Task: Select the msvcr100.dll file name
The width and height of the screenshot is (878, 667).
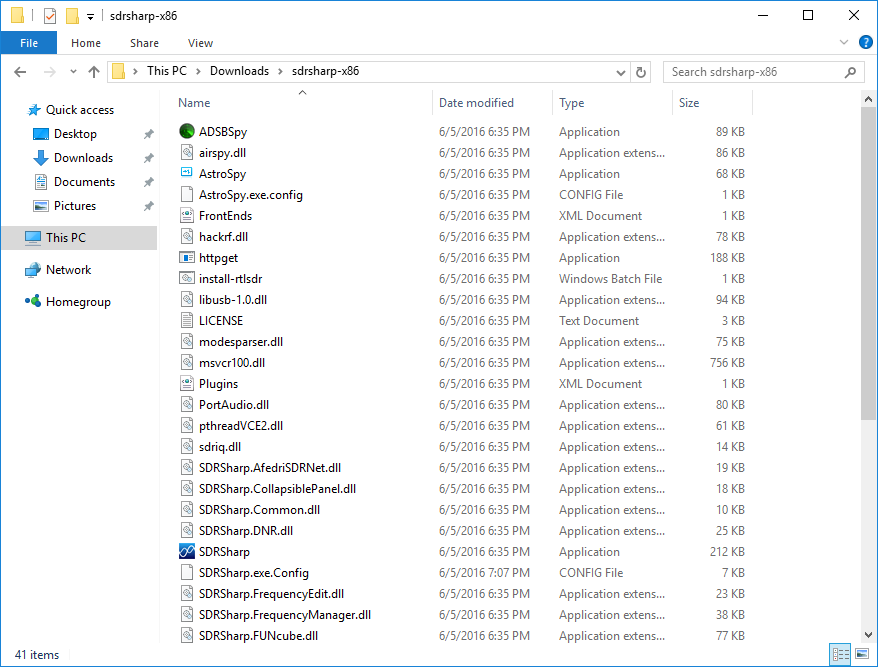Action: (232, 363)
